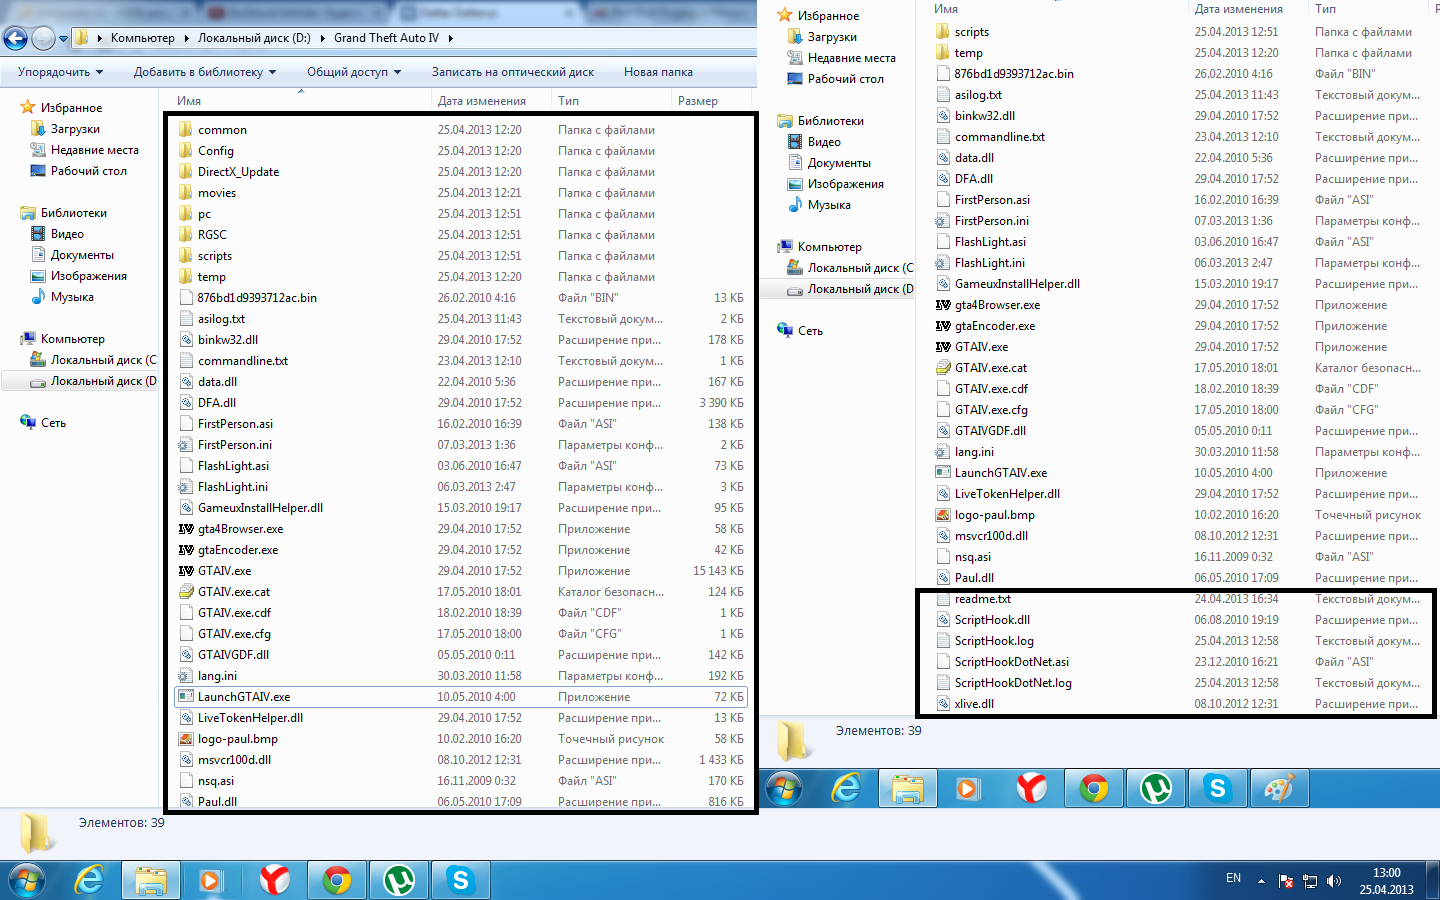1440x900 pixels.
Task: Open Skype from bottom taskbar
Action: pyautogui.click(x=461, y=880)
